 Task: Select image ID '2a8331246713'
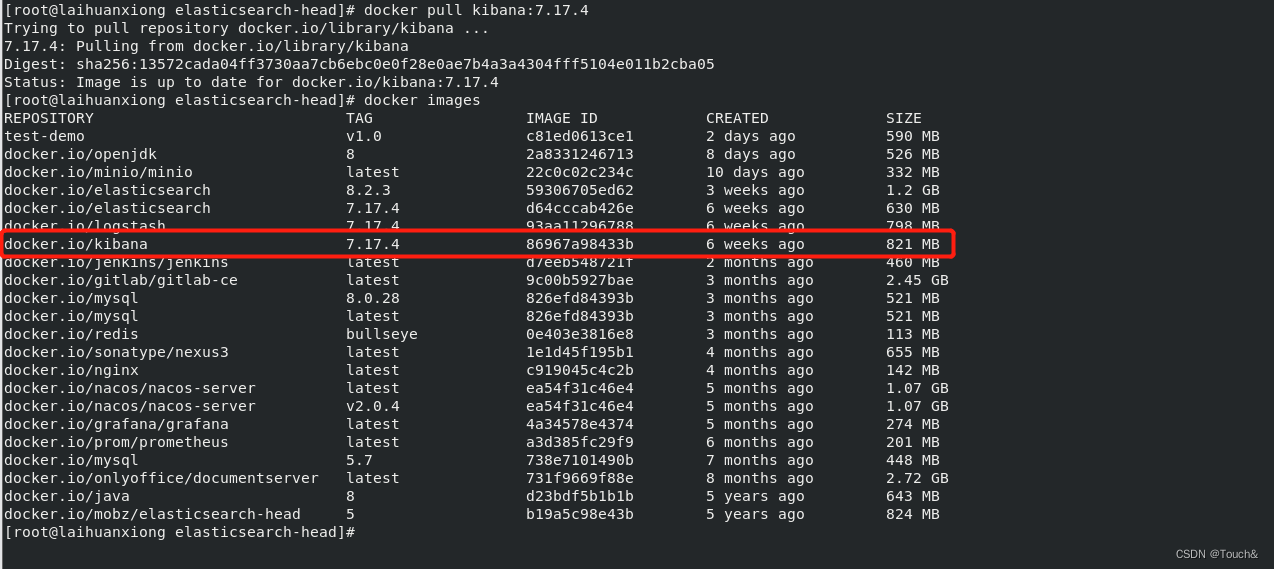pyautogui.click(x=580, y=154)
